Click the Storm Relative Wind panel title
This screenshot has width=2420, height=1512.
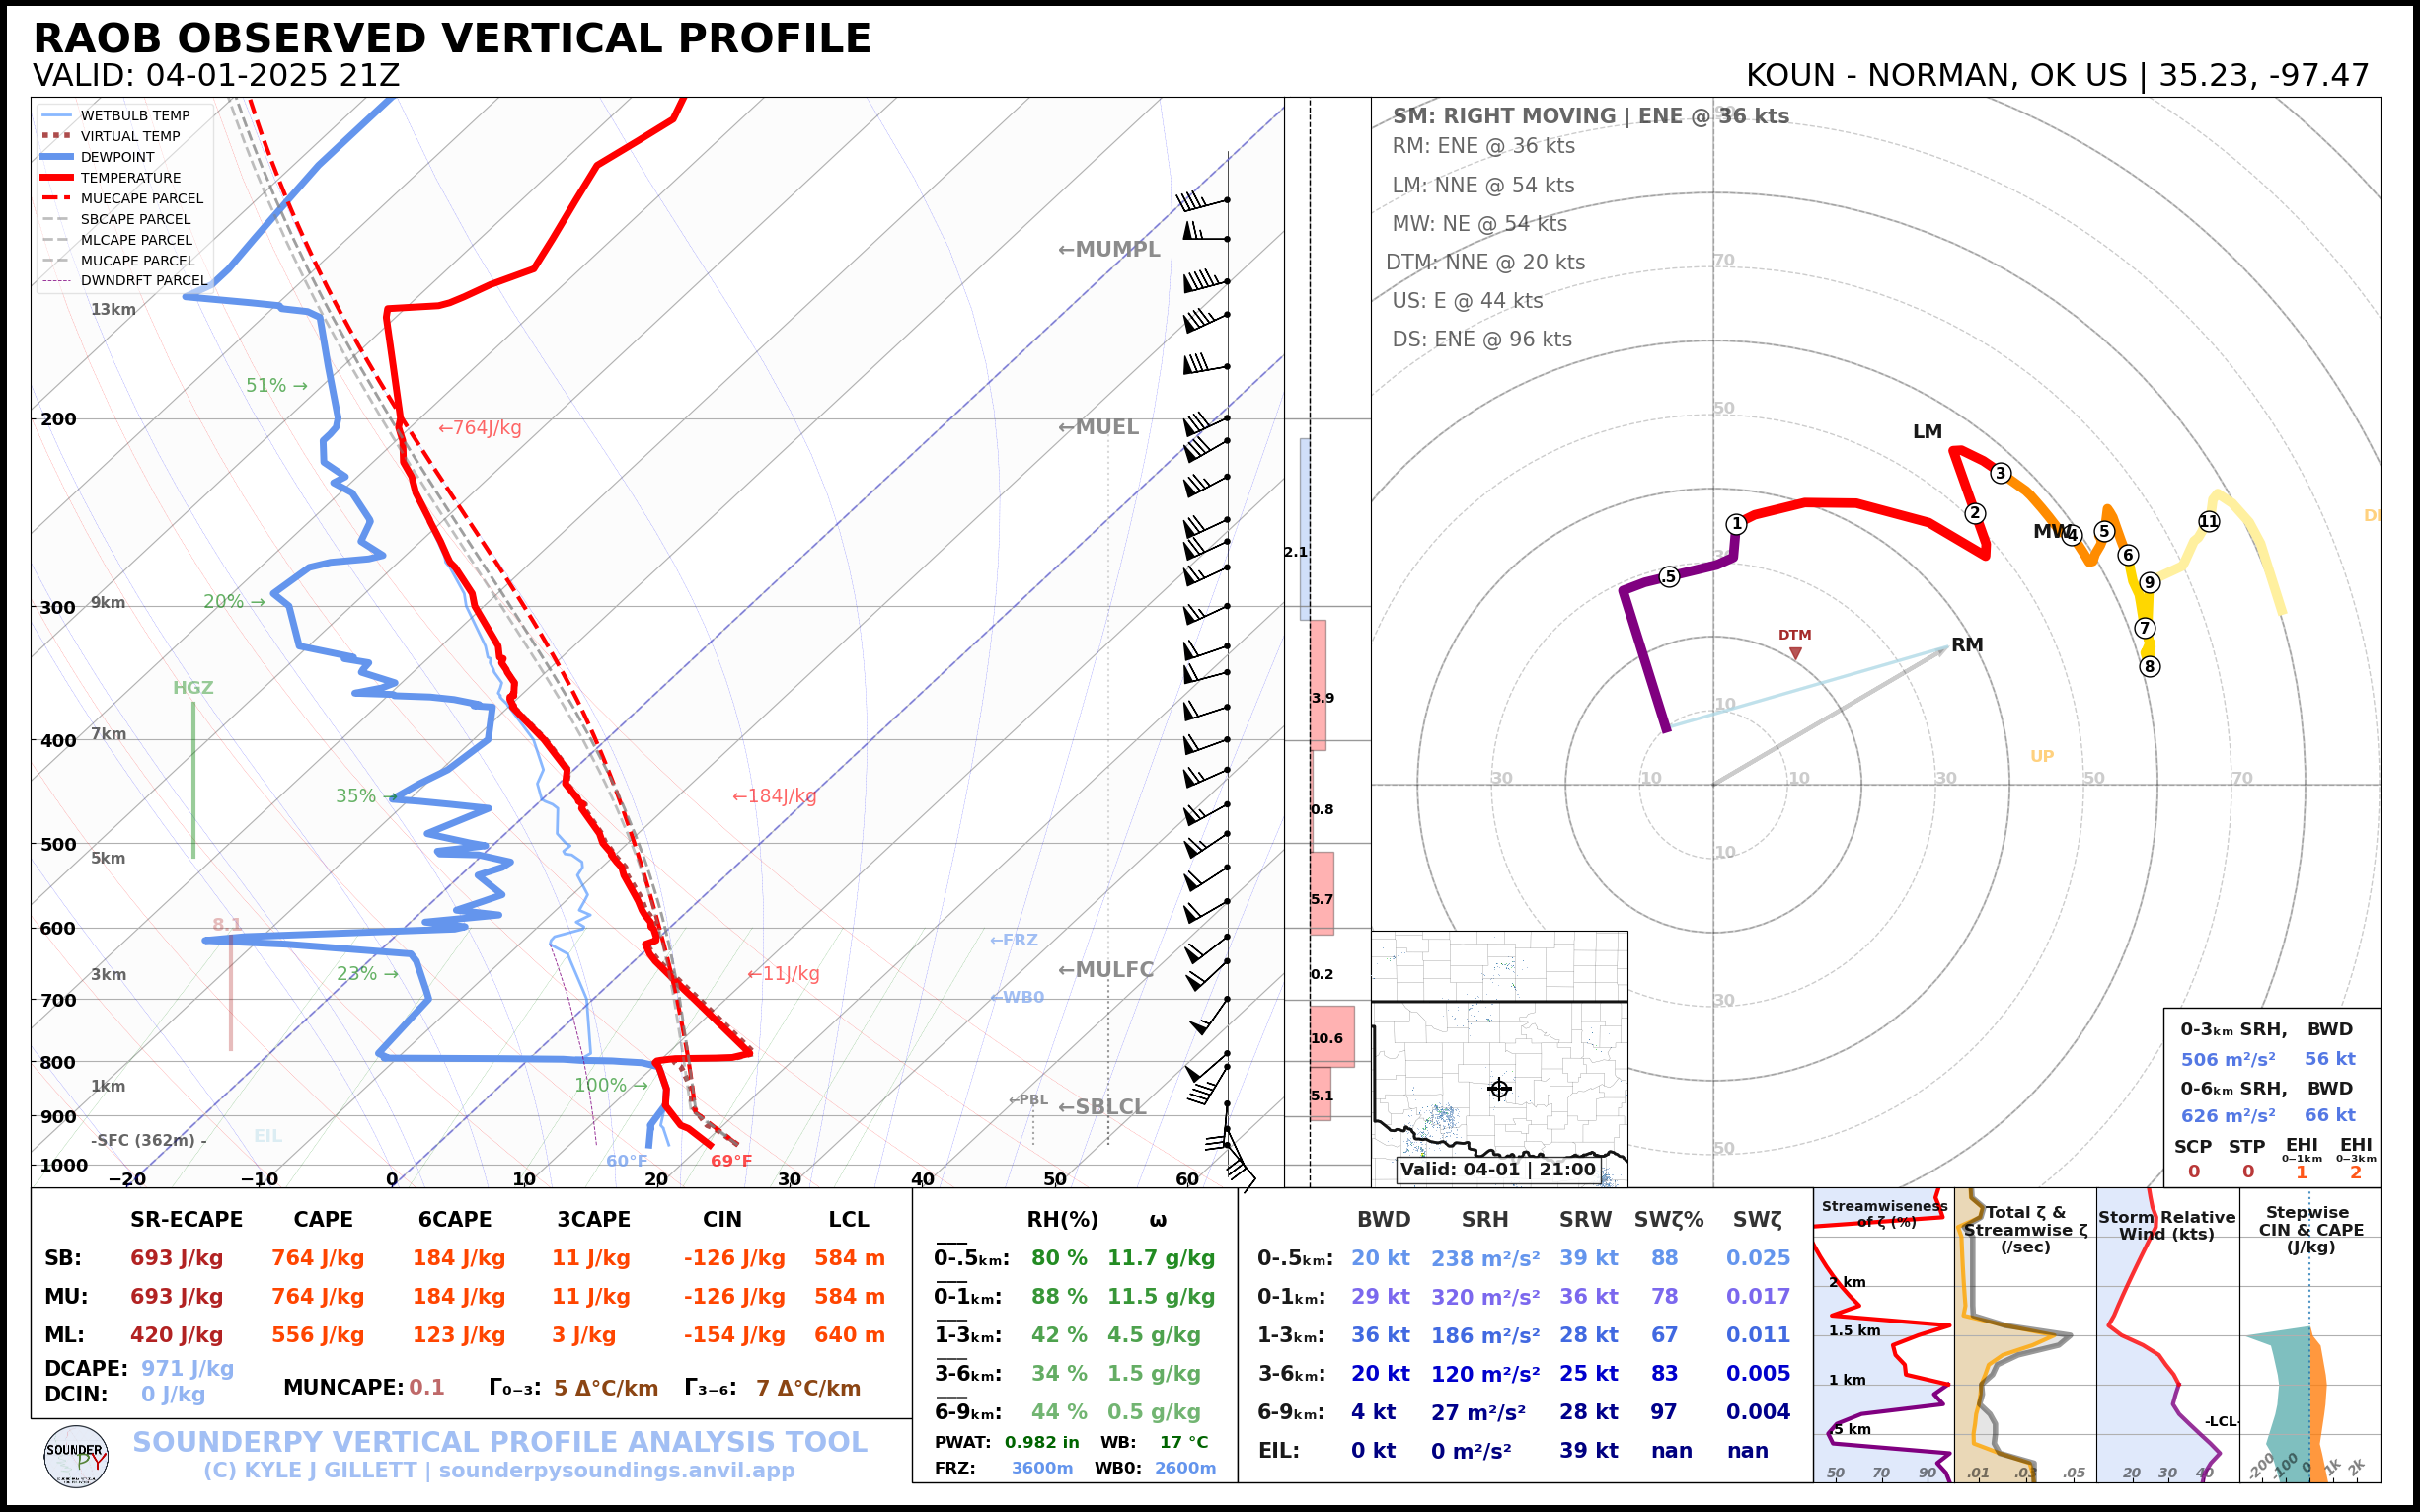[2166, 1225]
